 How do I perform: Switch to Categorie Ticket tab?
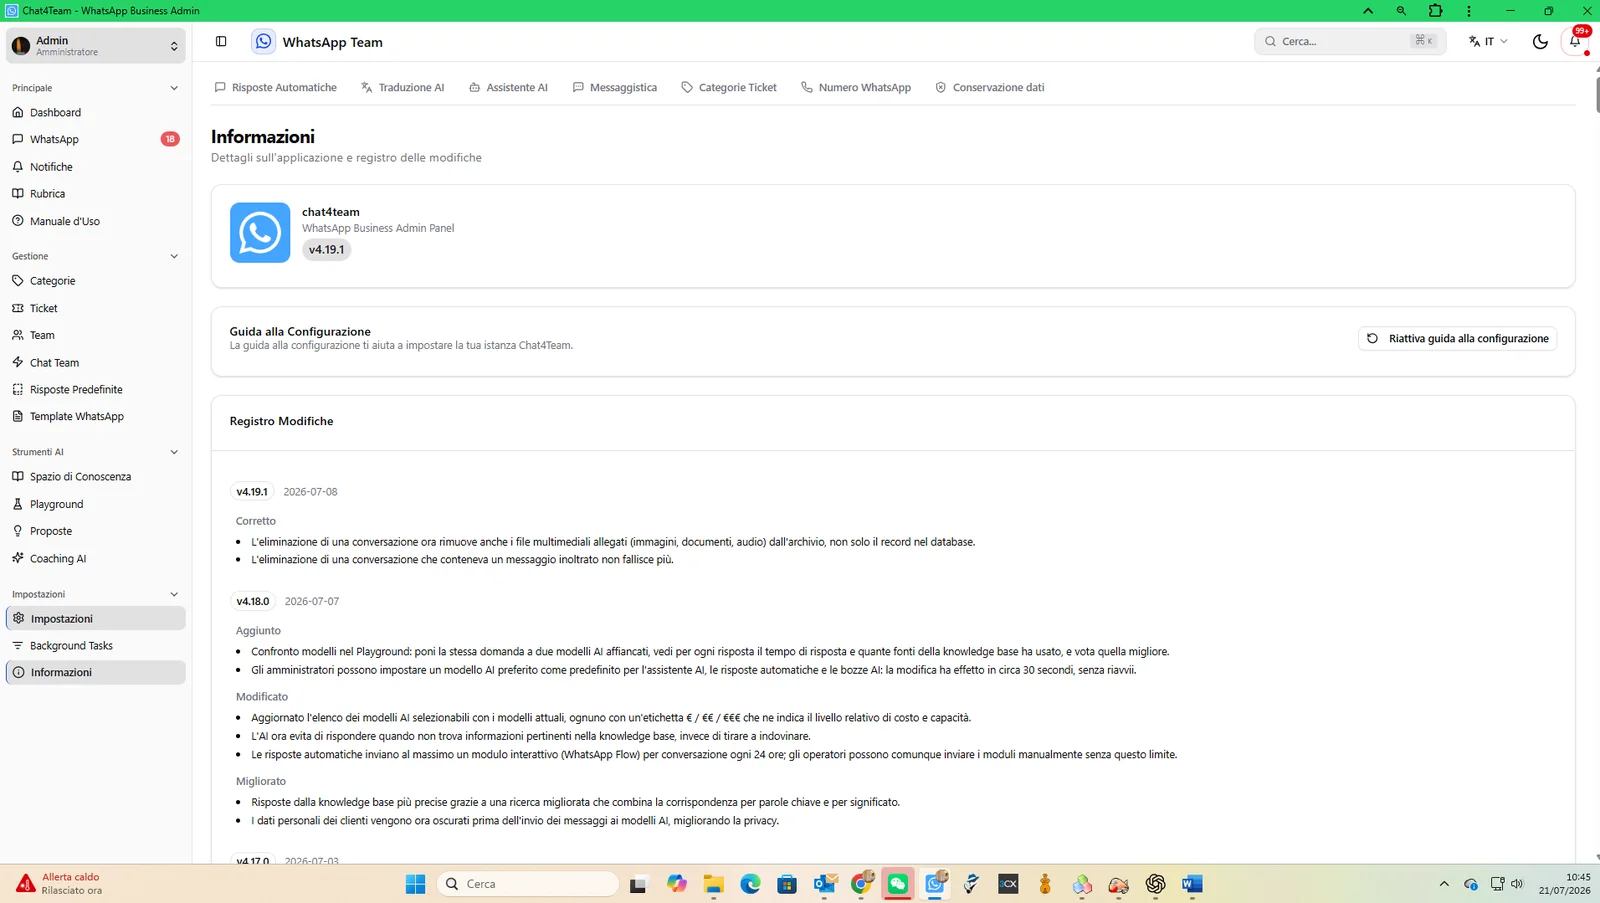729,88
